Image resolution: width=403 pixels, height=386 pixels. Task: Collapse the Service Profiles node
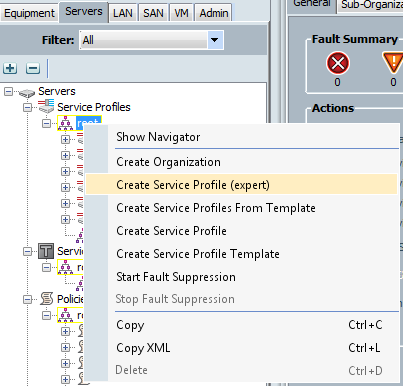tap(28, 107)
